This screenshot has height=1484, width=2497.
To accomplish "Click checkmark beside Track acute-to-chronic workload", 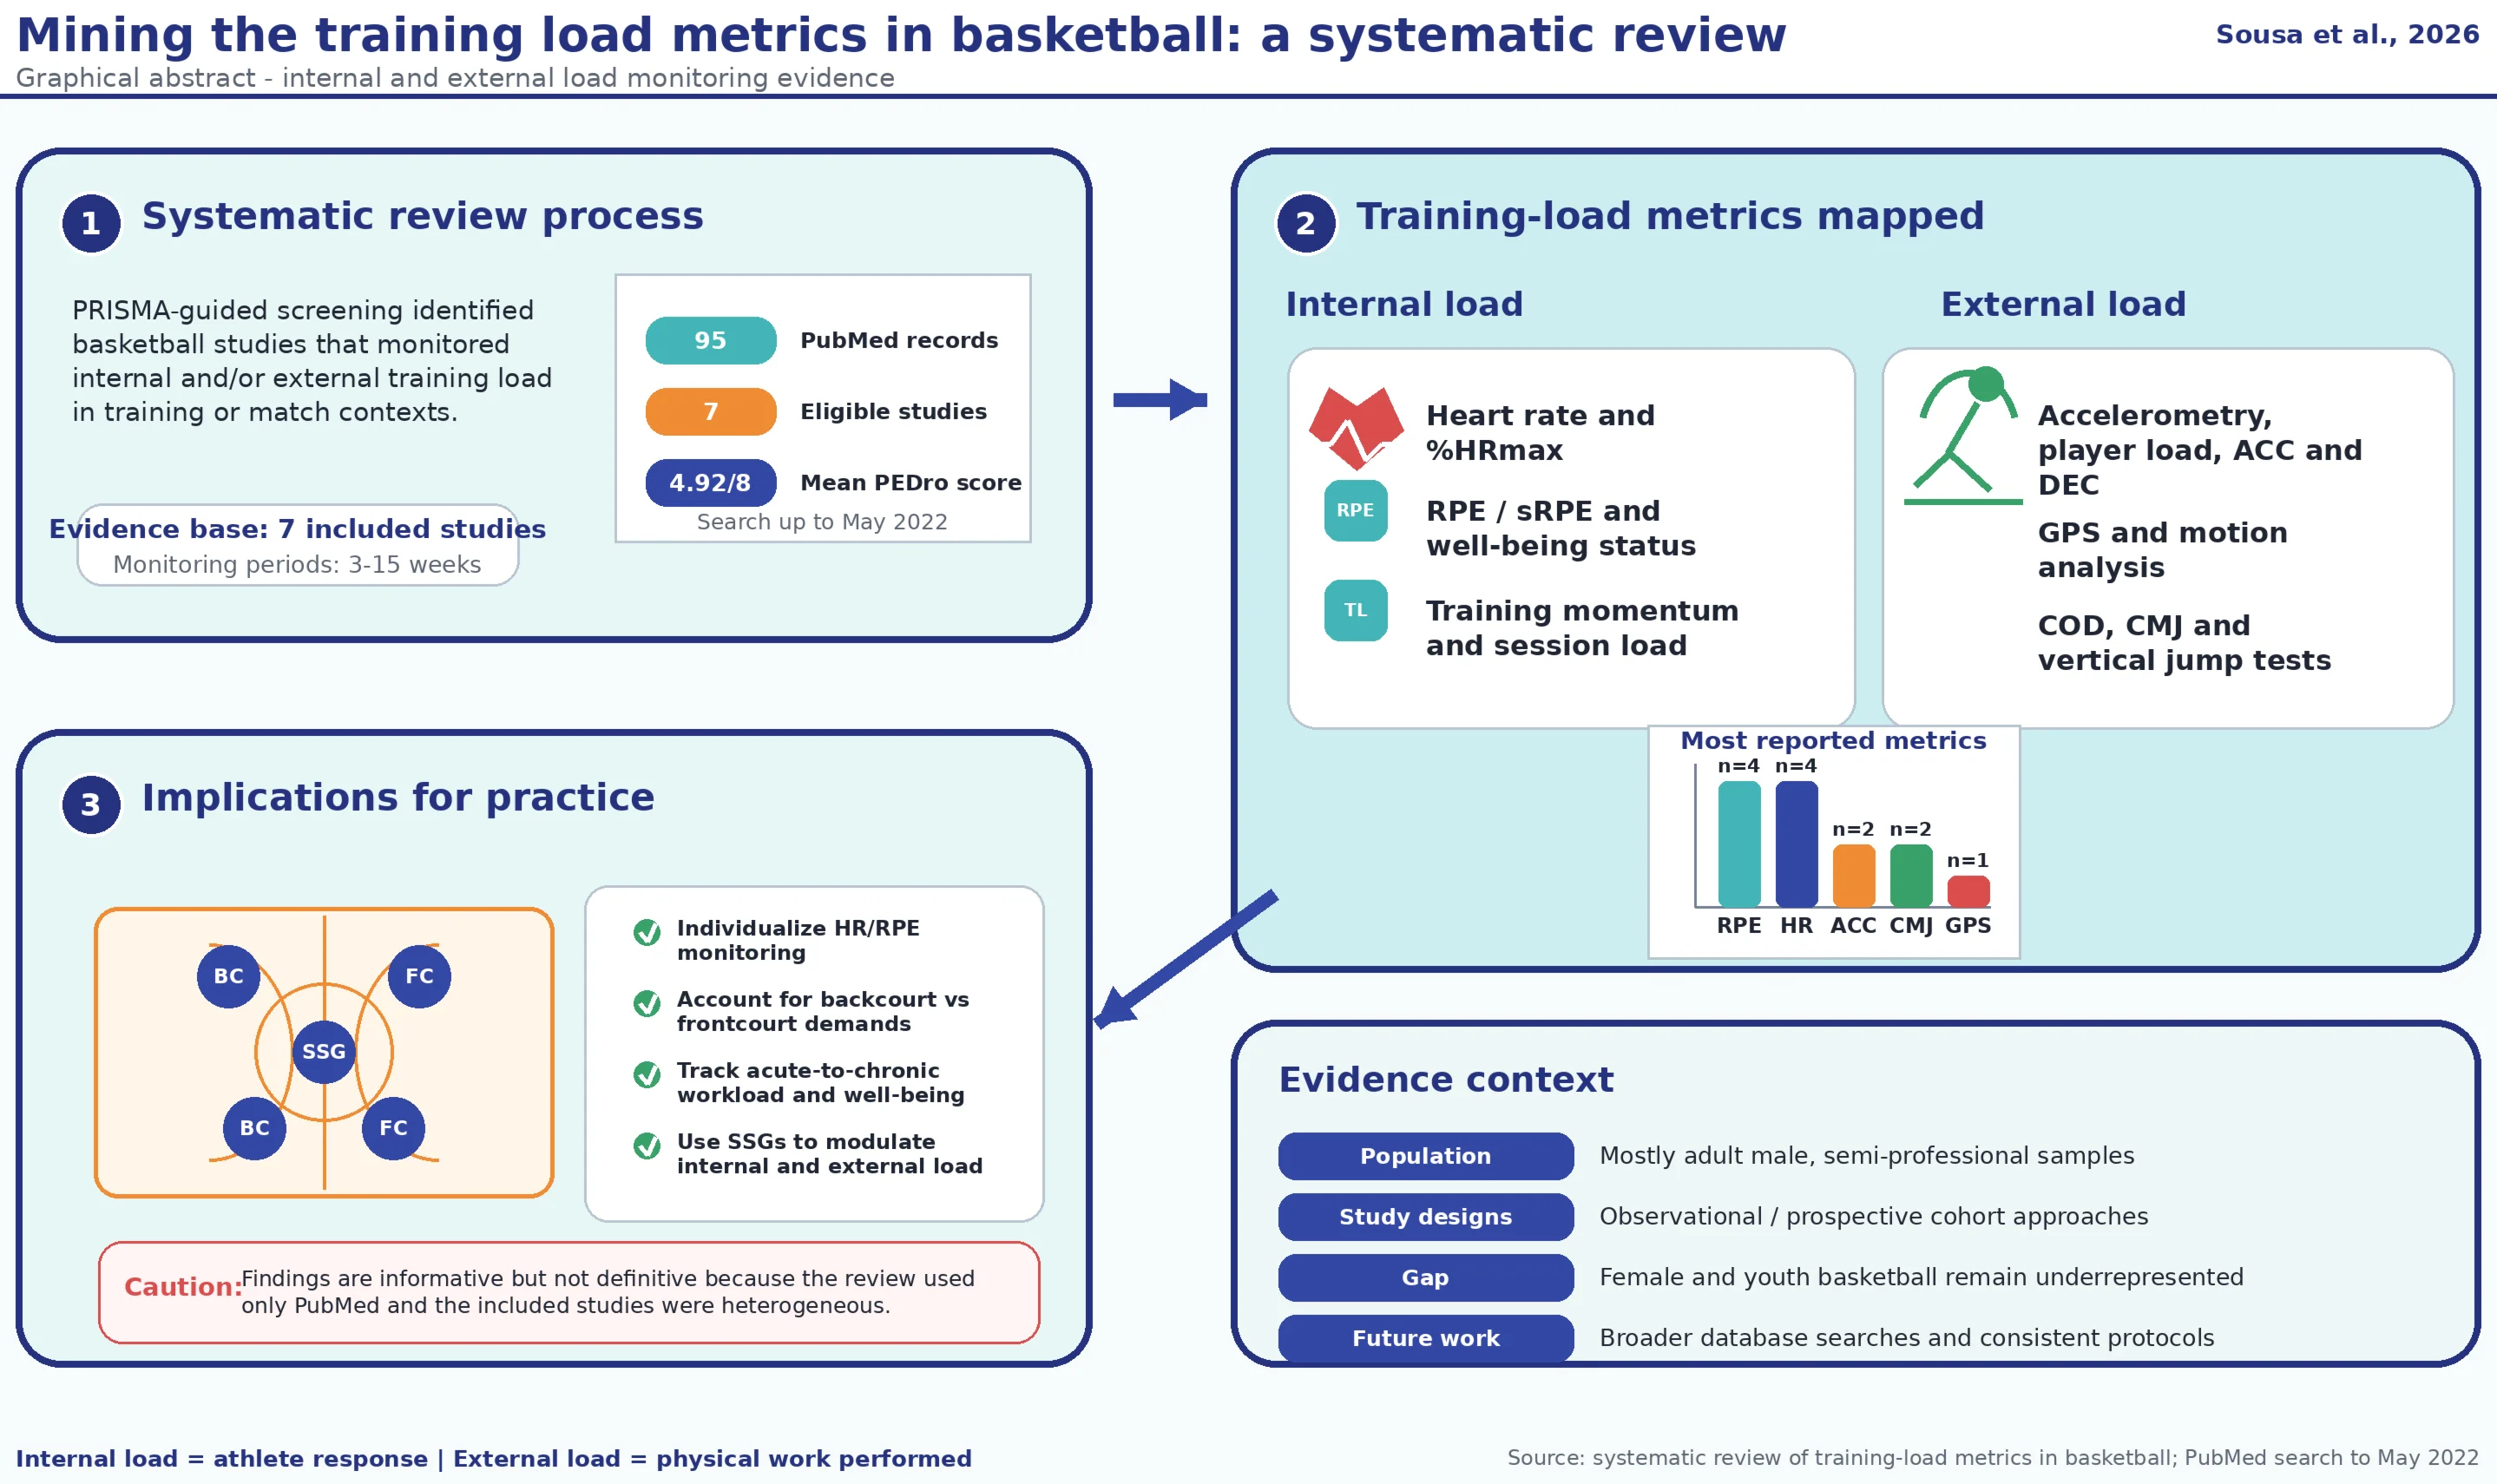I will point(647,1074).
